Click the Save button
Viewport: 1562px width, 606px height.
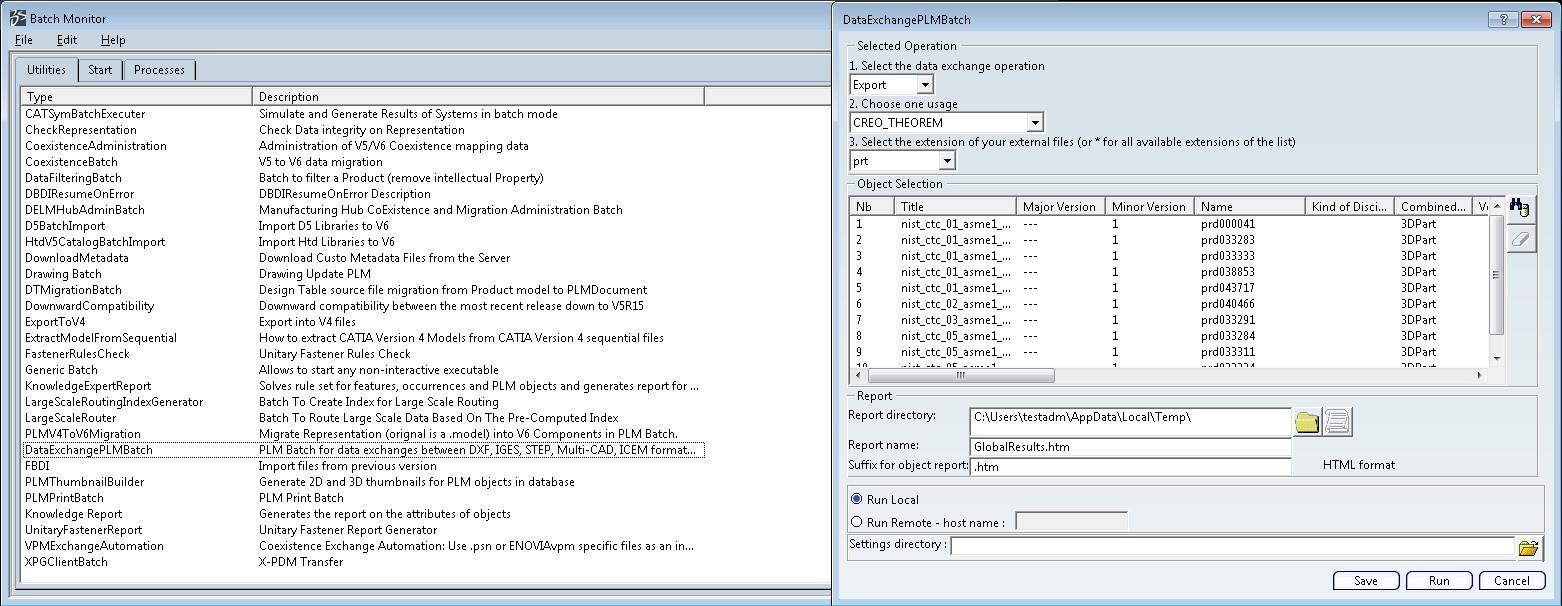(1365, 581)
